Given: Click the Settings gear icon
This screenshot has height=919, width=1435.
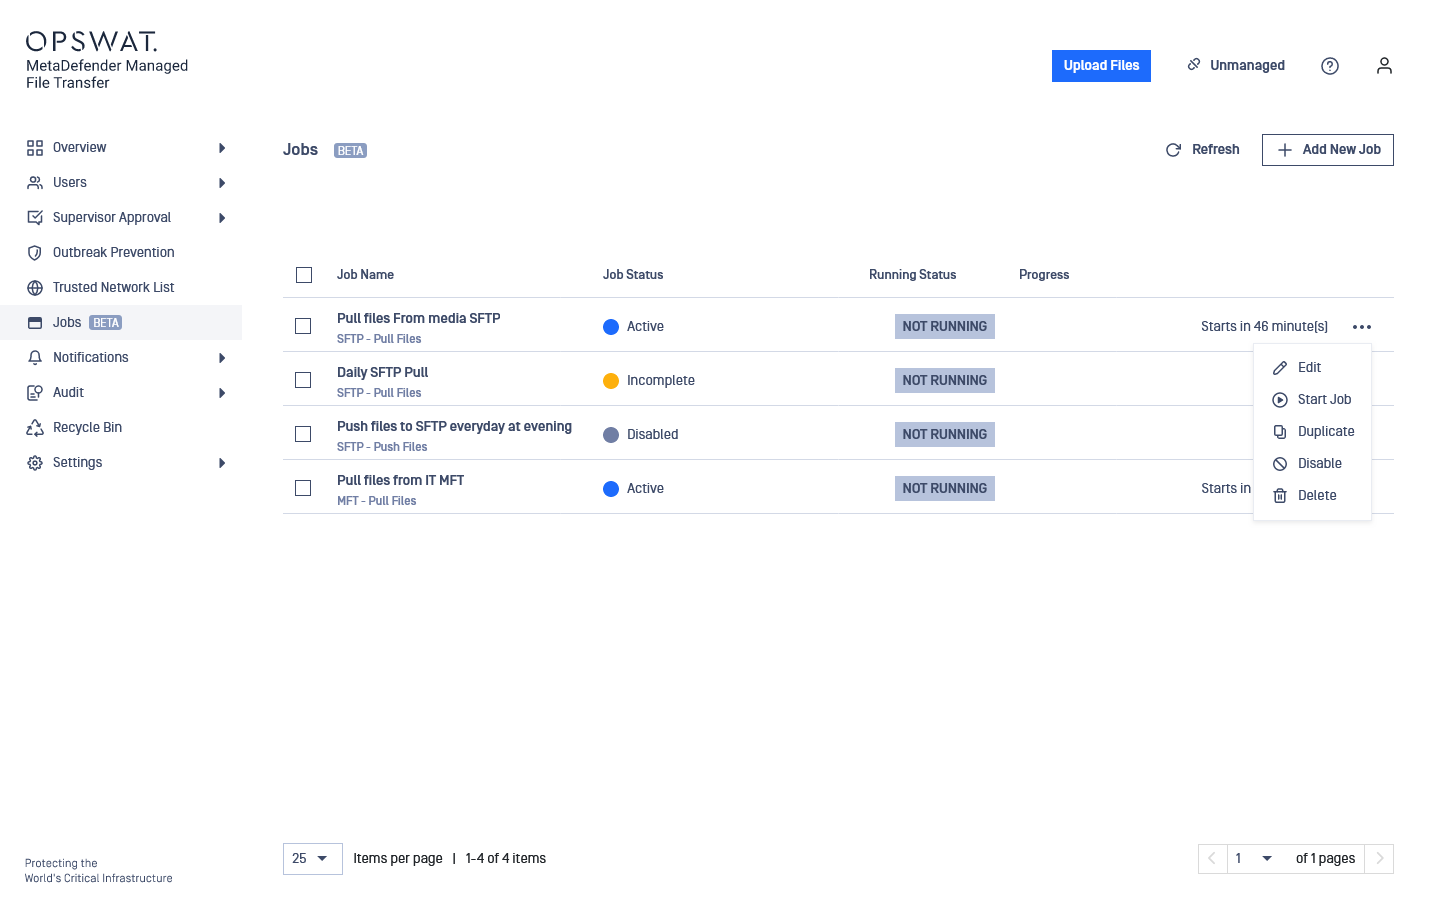Looking at the screenshot, I should pyautogui.click(x=35, y=463).
